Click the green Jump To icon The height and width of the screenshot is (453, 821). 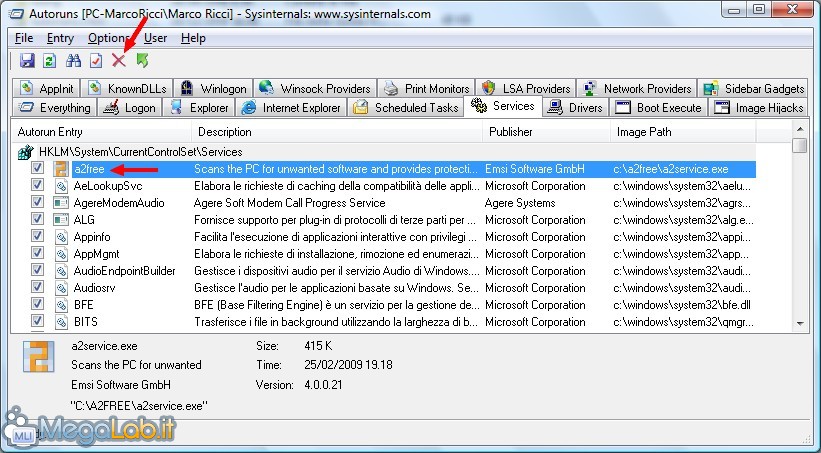coord(142,61)
